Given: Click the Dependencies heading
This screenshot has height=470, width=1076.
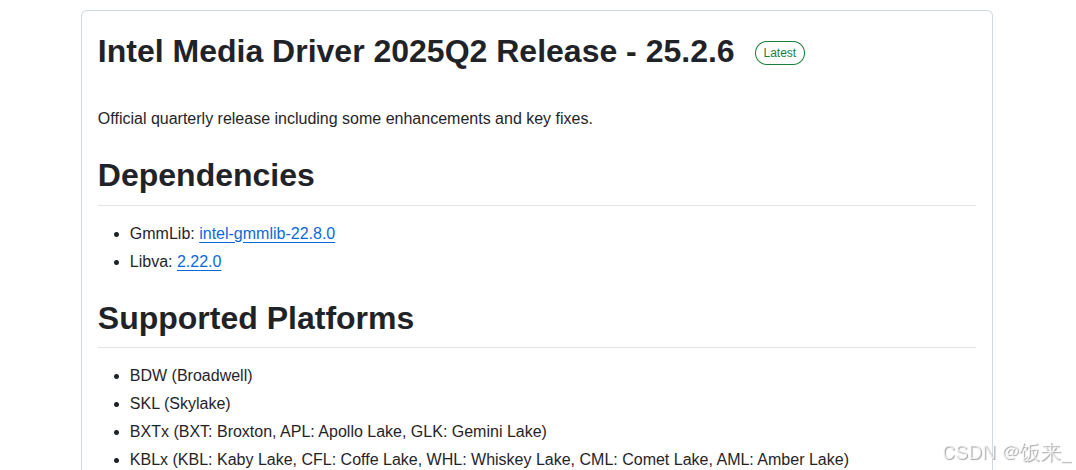Looking at the screenshot, I should click(x=206, y=176).
